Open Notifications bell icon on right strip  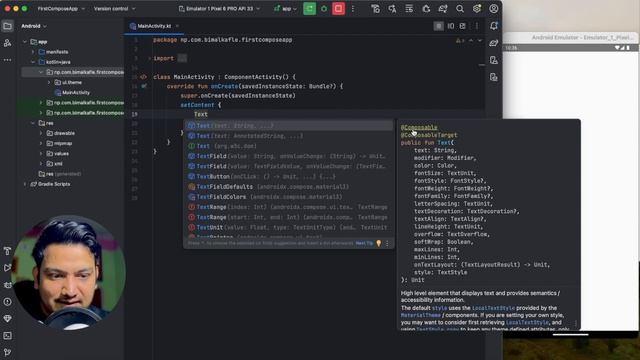tap(494, 26)
